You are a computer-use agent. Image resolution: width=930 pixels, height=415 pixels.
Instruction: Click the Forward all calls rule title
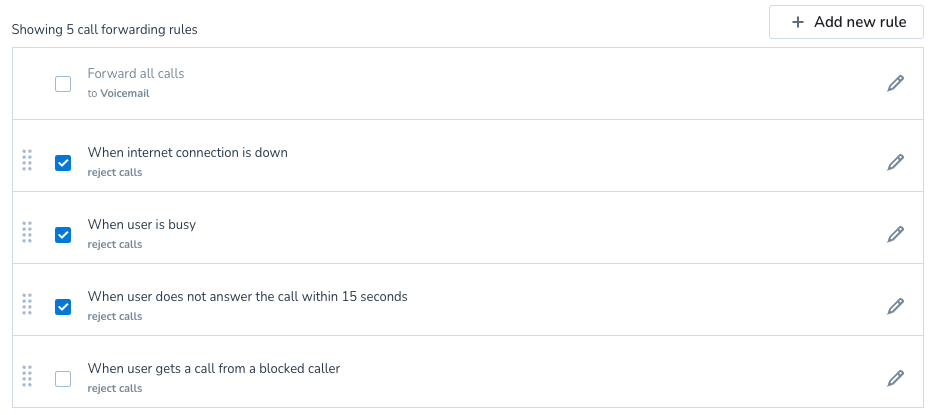tap(136, 74)
